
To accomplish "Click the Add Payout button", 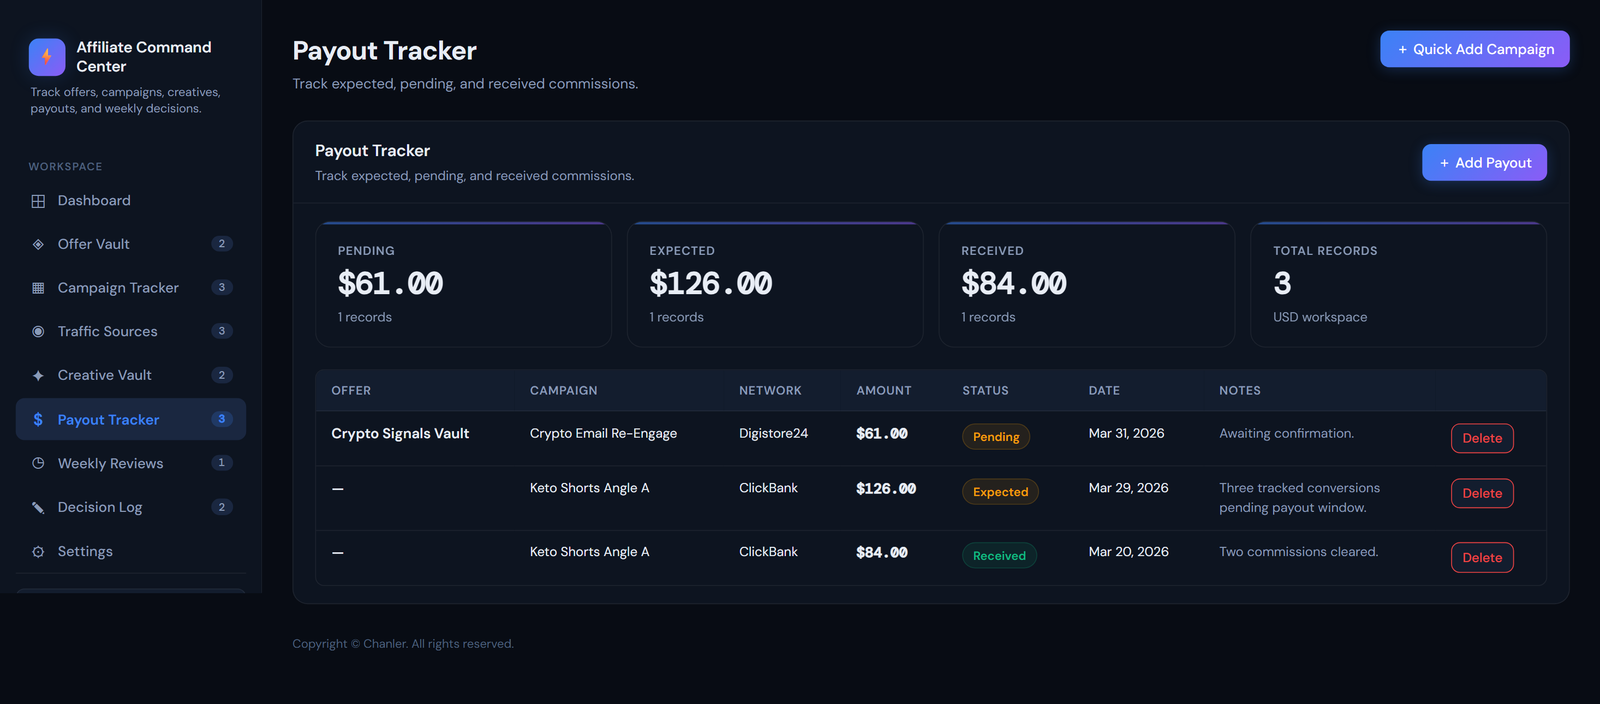I will coord(1485,163).
